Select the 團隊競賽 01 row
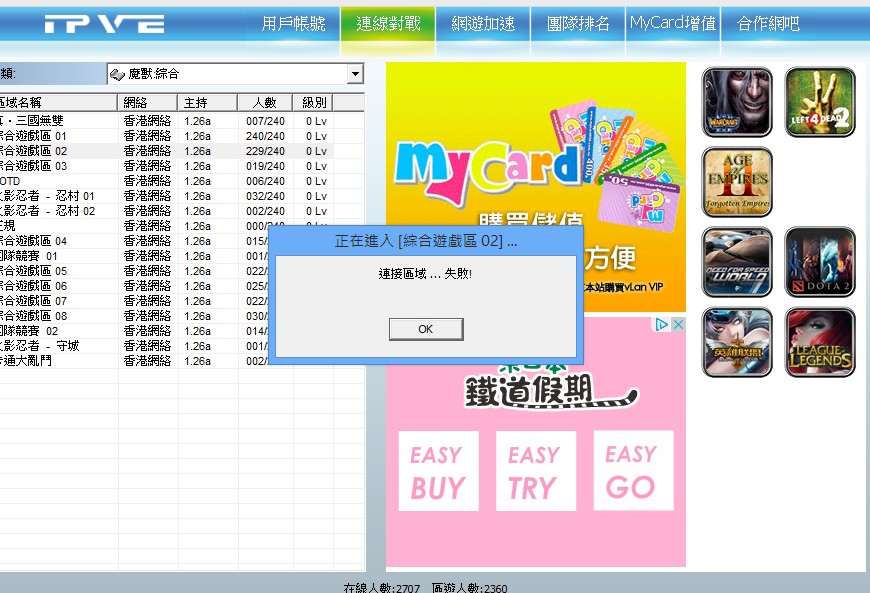This screenshot has width=870, height=593. [134, 256]
